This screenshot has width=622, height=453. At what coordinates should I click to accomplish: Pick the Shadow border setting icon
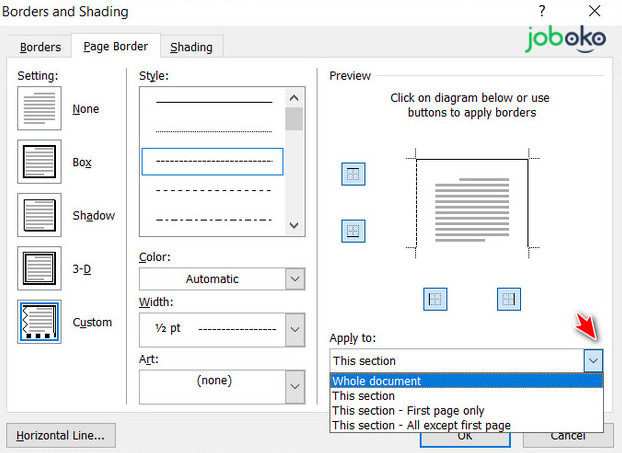point(39,215)
